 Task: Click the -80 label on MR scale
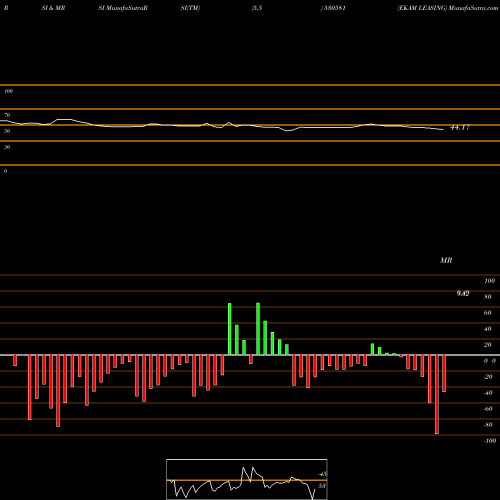[488, 425]
